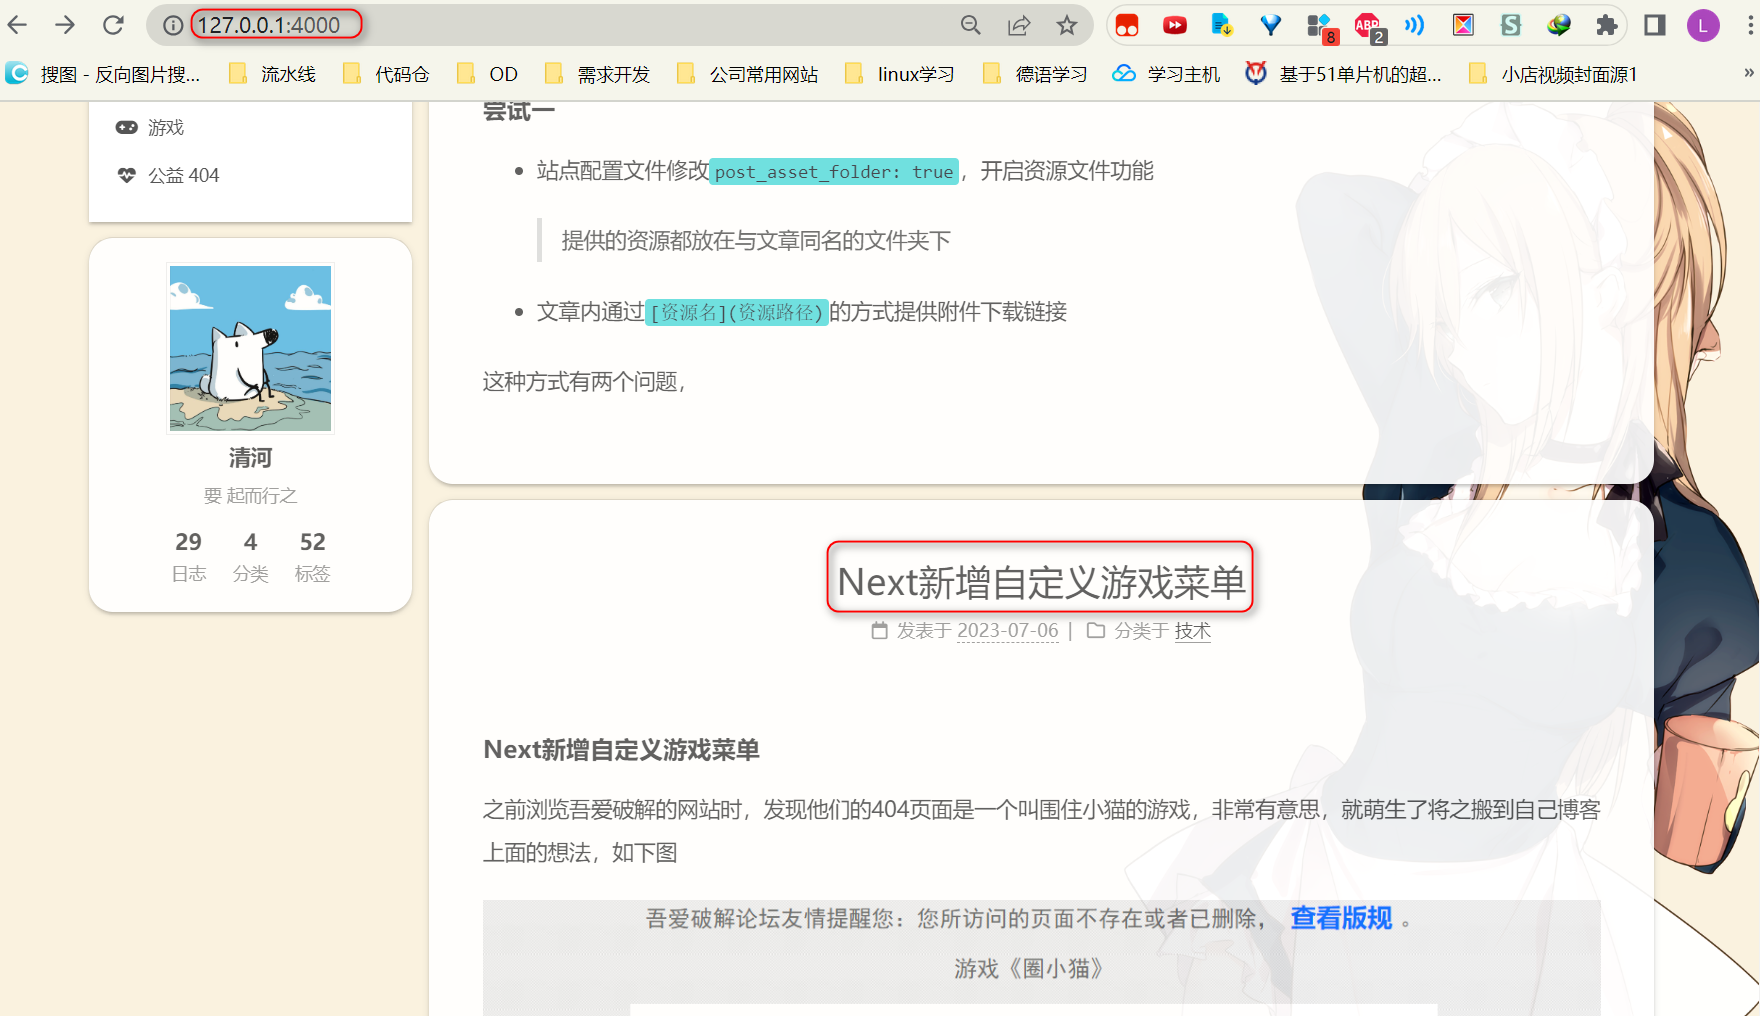The width and height of the screenshot is (1760, 1016).
Task: Open the purple L profile avatar
Action: click(x=1703, y=25)
